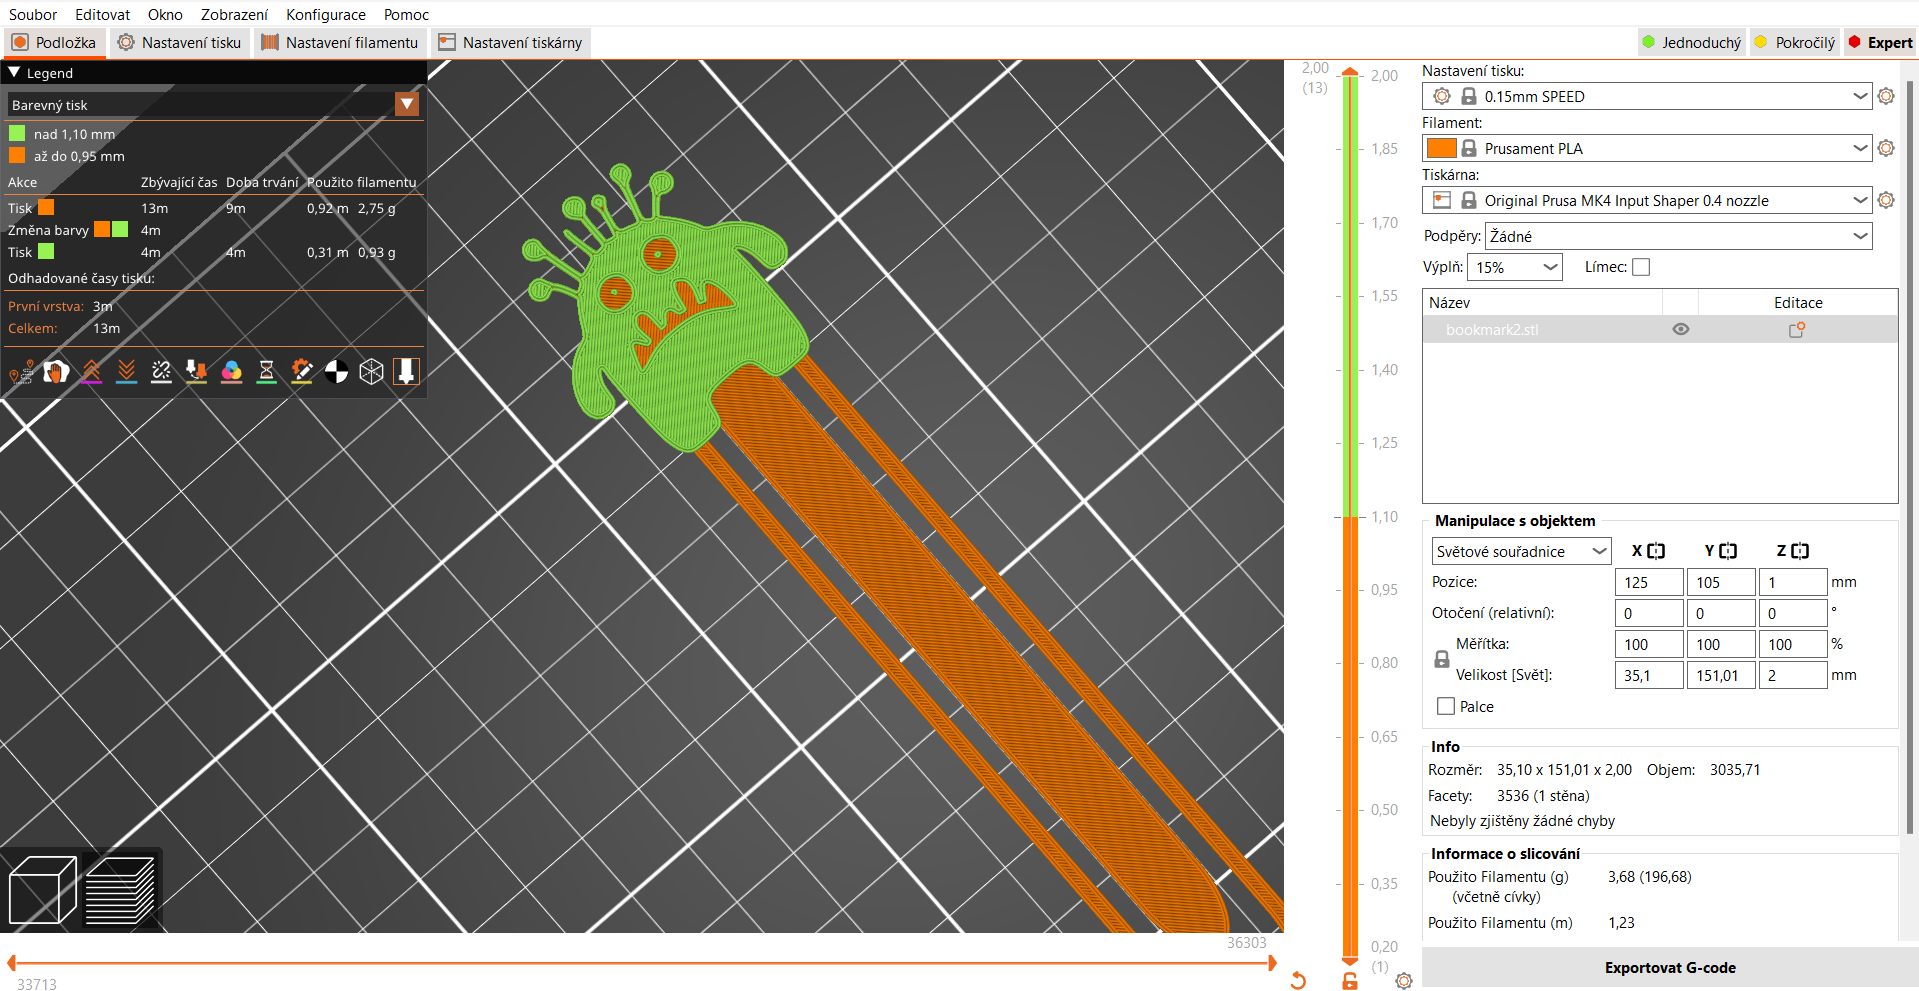The image size is (1919, 991).
Task: Toggle the scale proportion lock
Action: pos(1442,660)
